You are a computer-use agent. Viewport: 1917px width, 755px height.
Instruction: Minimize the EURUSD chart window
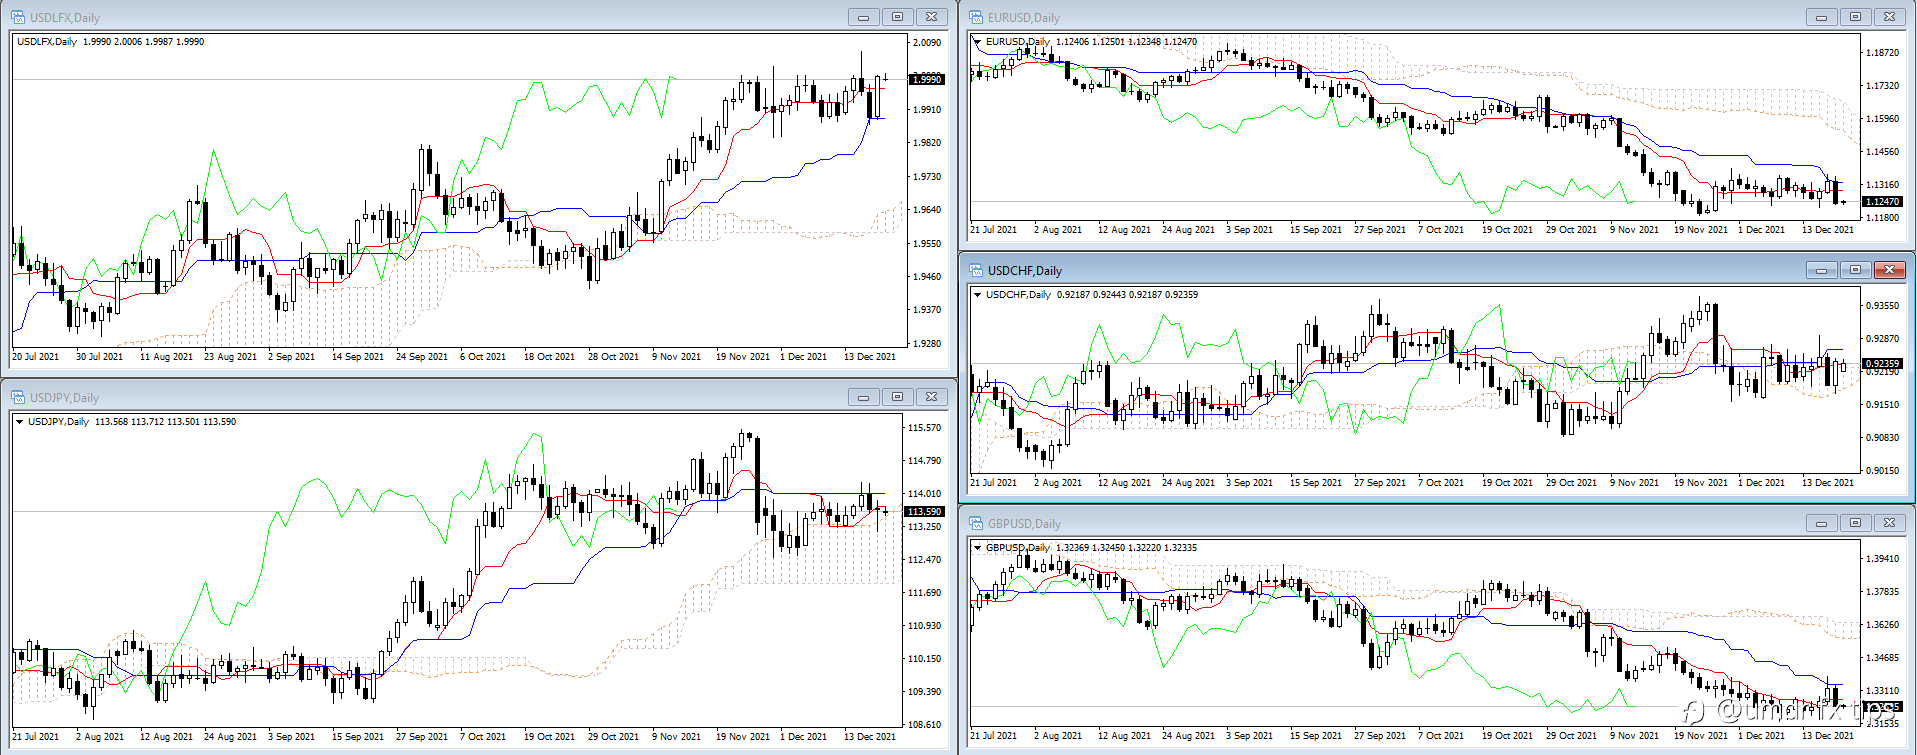[1821, 17]
